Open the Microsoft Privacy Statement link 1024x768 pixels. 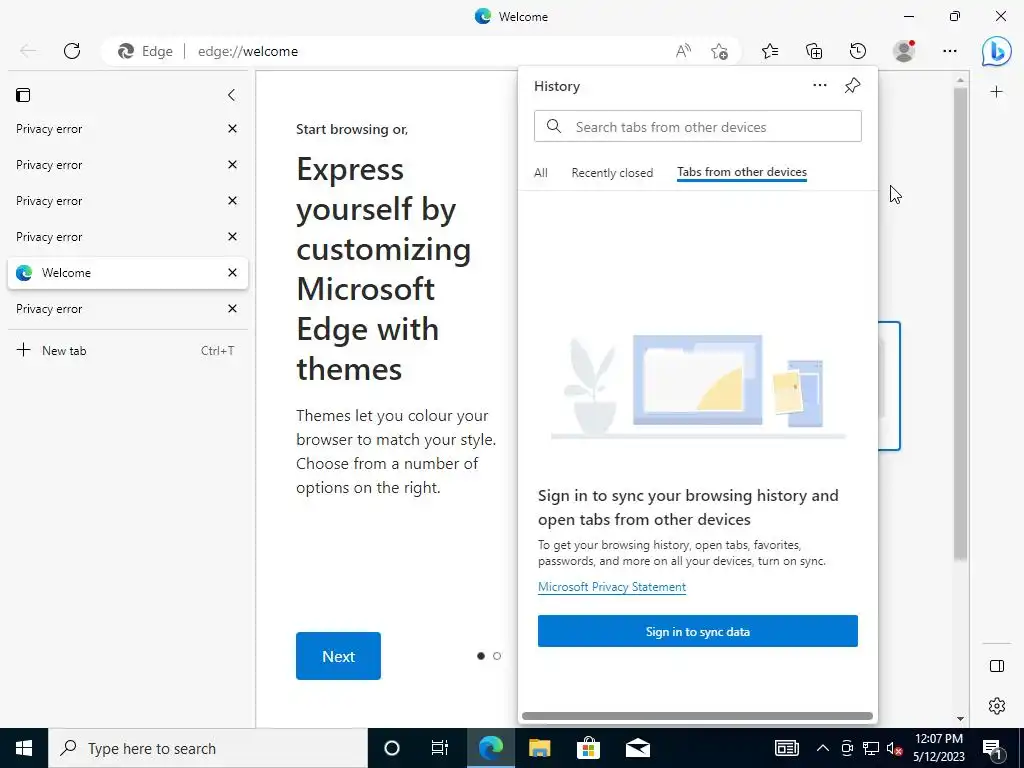pos(612,586)
